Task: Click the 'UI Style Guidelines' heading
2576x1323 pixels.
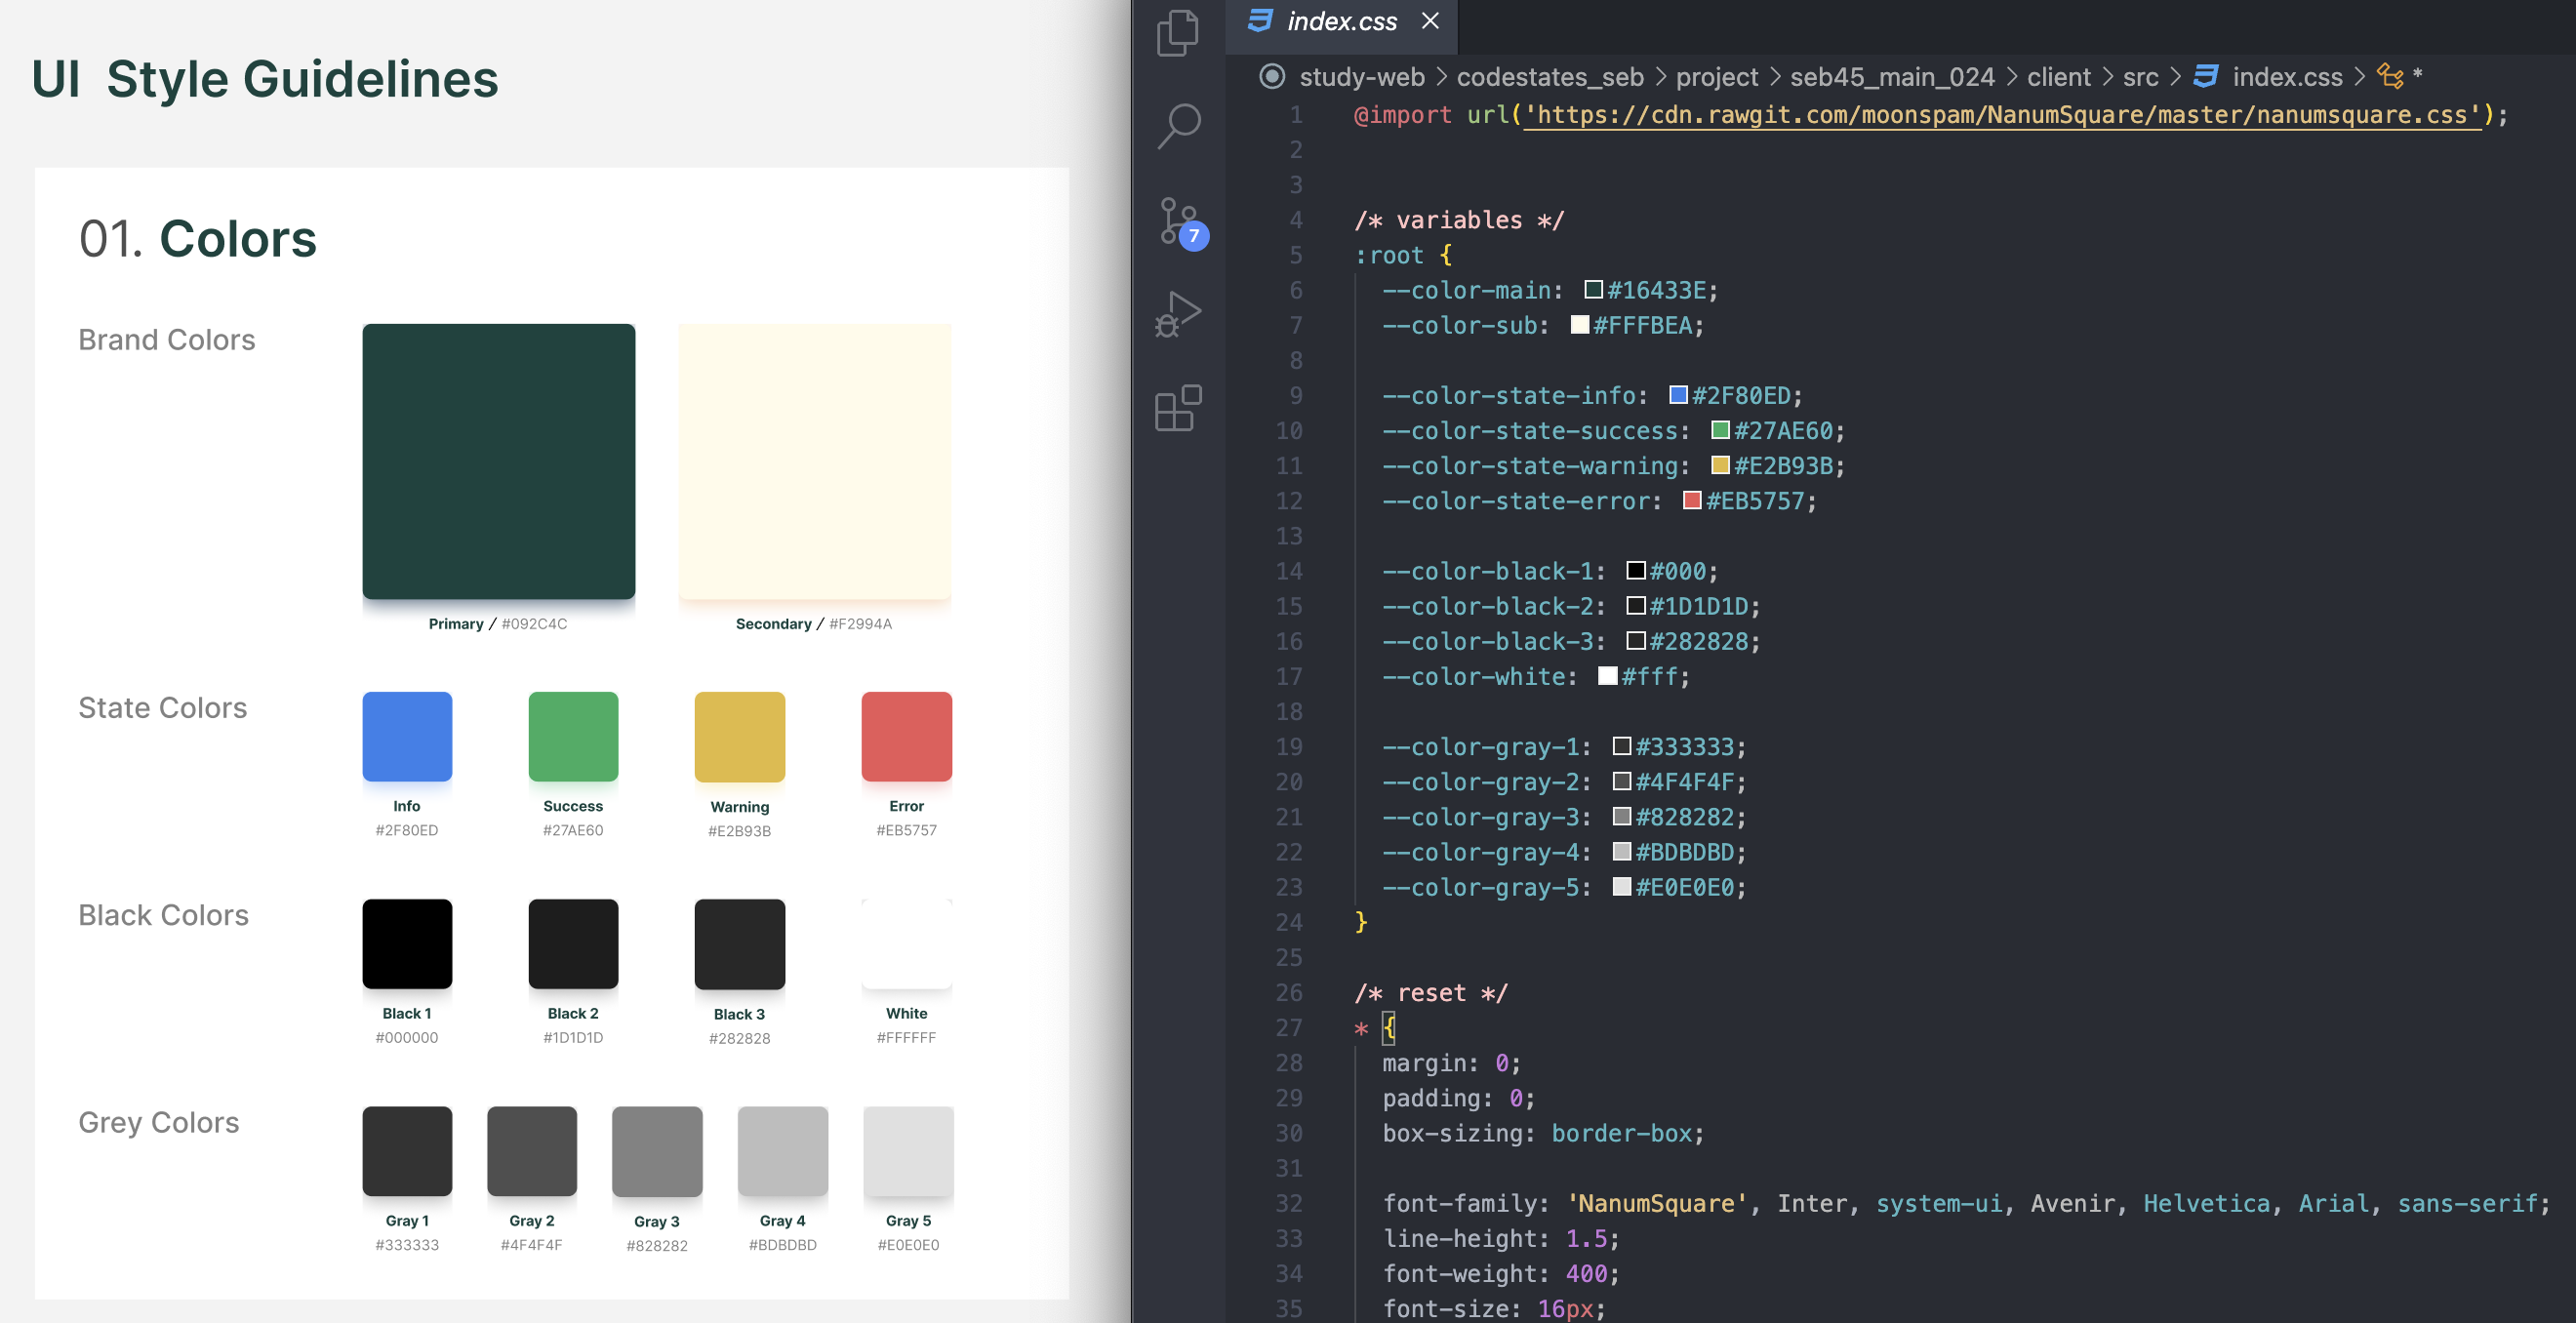Action: click(x=265, y=79)
